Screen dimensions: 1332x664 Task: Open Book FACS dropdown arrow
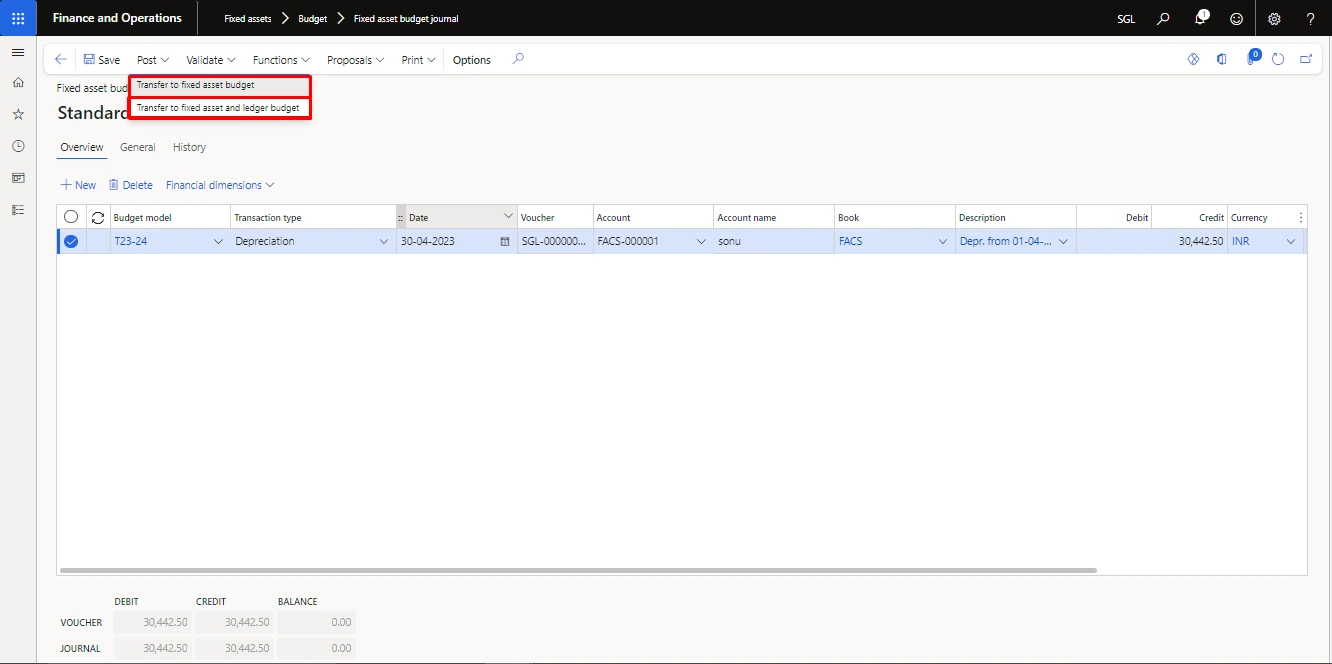[x=943, y=241]
